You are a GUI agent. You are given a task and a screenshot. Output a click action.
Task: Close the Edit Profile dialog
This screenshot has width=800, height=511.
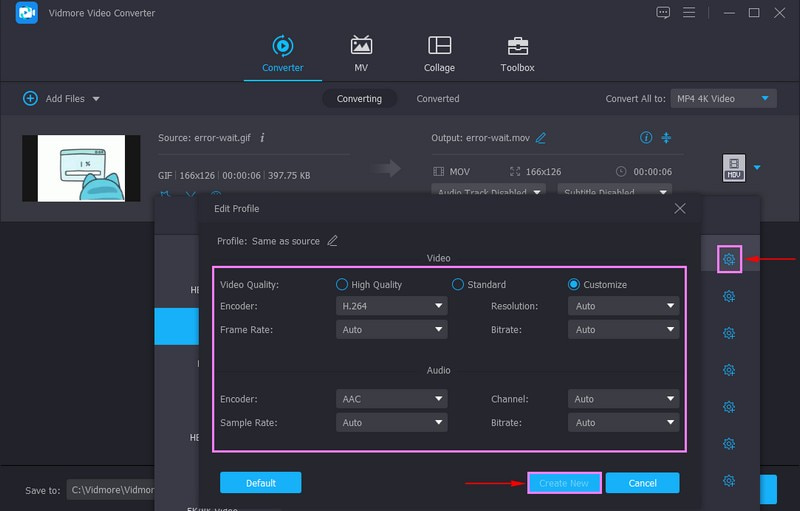coord(680,208)
